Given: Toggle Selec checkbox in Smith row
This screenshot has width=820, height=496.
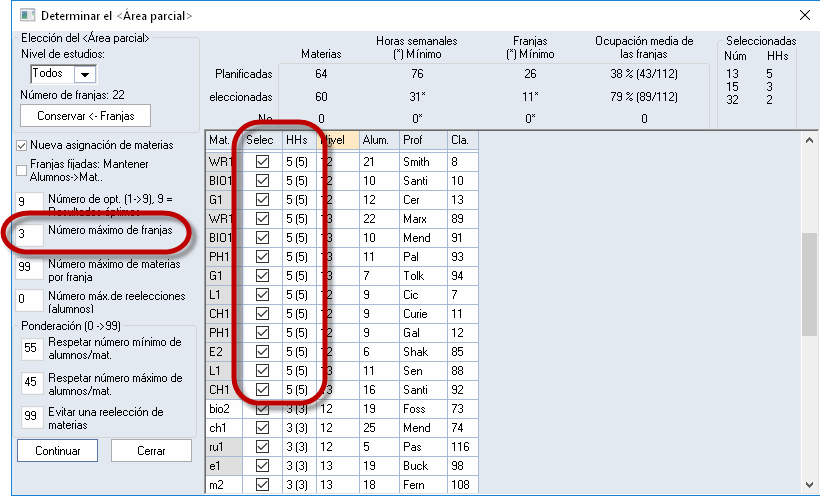Looking at the screenshot, I should point(262,162).
